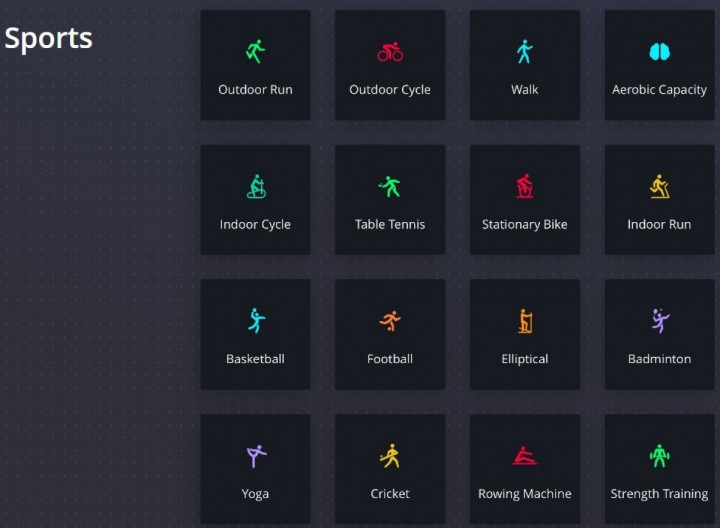Choose the red Stationary Bike icon
The width and height of the screenshot is (720, 528).
coord(524,186)
